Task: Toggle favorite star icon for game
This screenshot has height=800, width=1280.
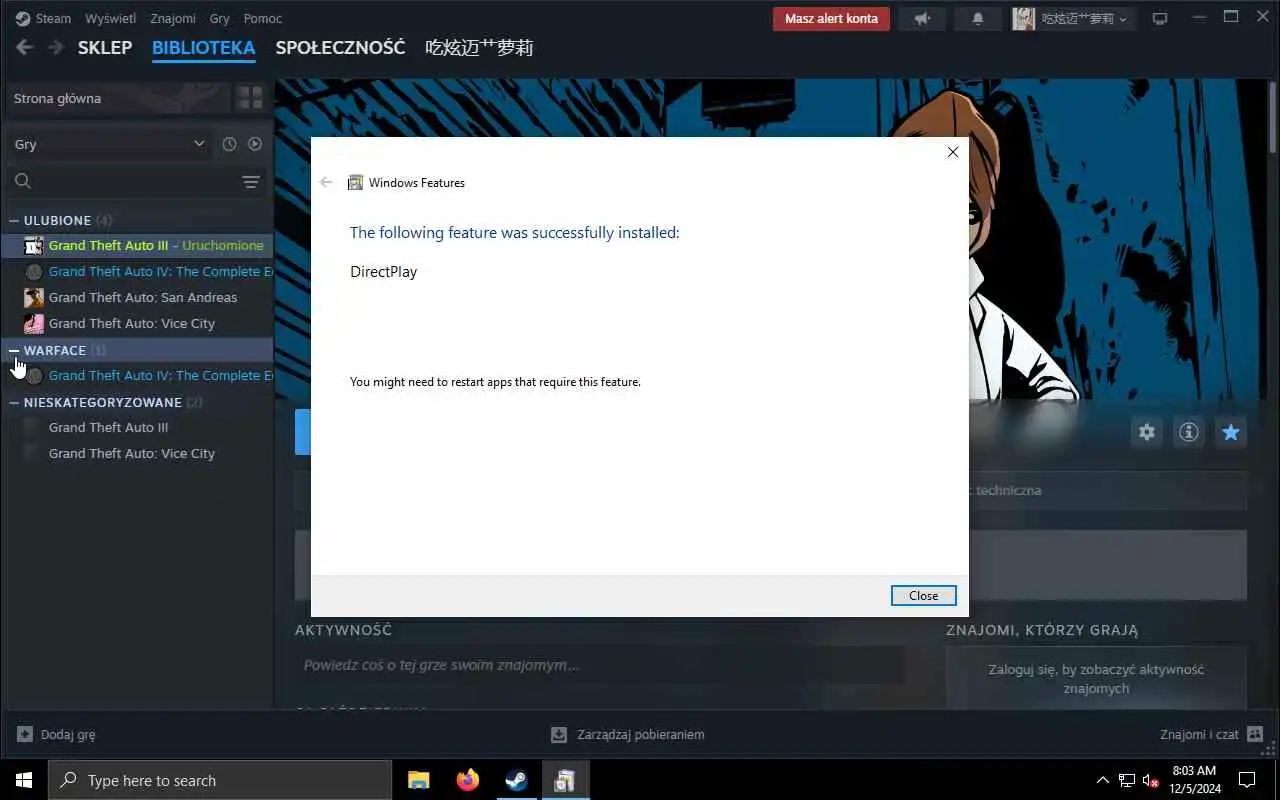Action: [1231, 432]
